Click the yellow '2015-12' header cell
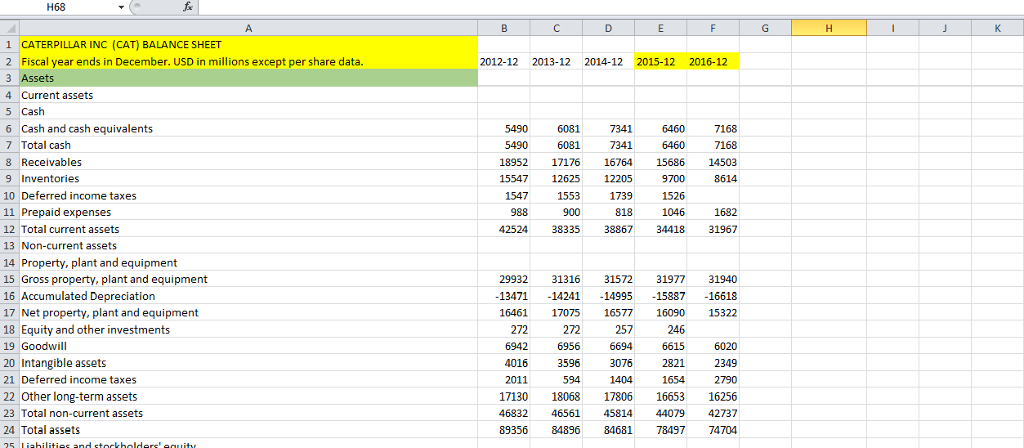 (660, 61)
